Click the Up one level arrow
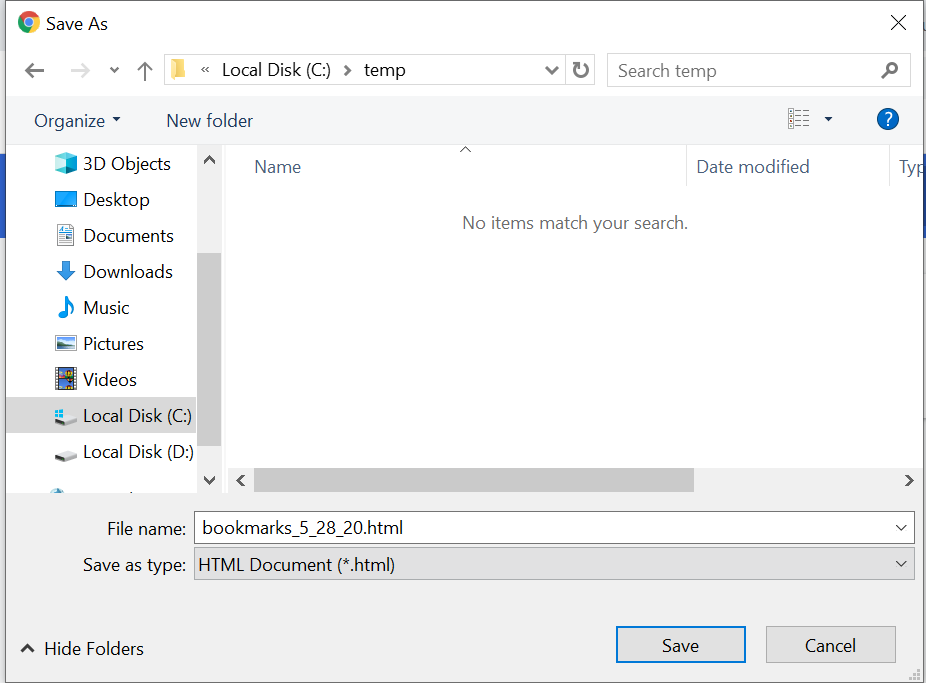 (x=145, y=71)
